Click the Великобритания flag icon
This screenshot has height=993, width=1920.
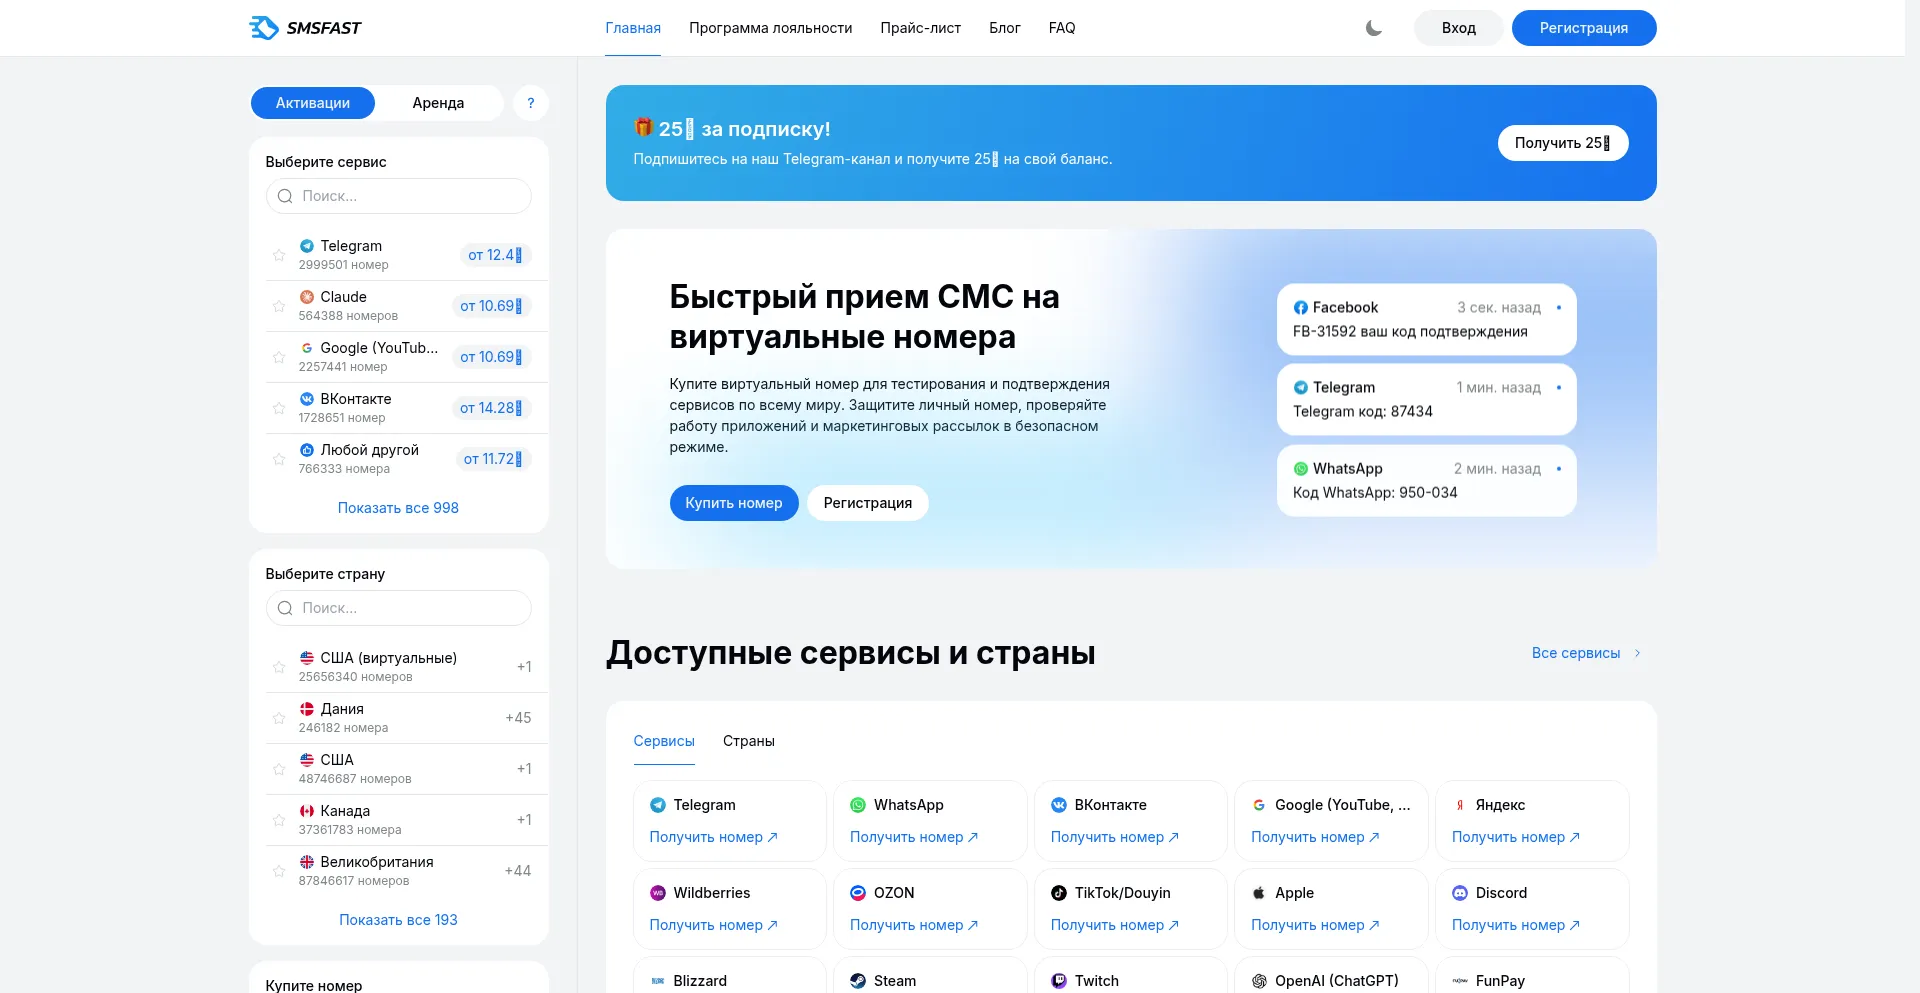307,862
